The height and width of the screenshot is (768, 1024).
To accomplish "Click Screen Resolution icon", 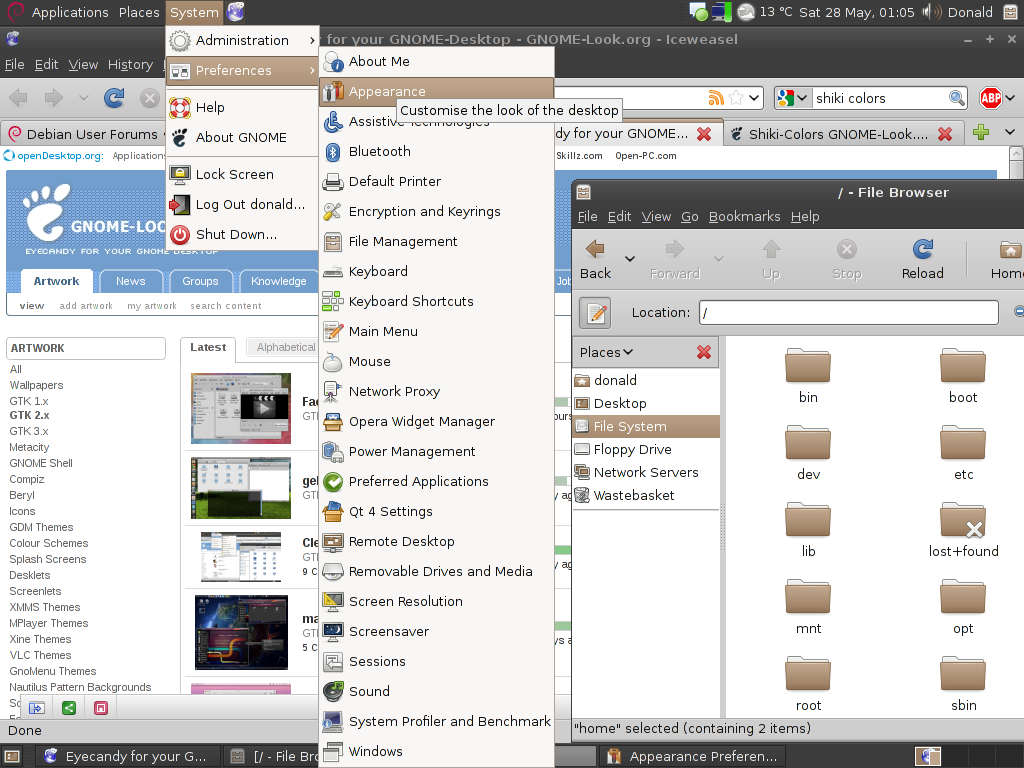I will pos(333,602).
